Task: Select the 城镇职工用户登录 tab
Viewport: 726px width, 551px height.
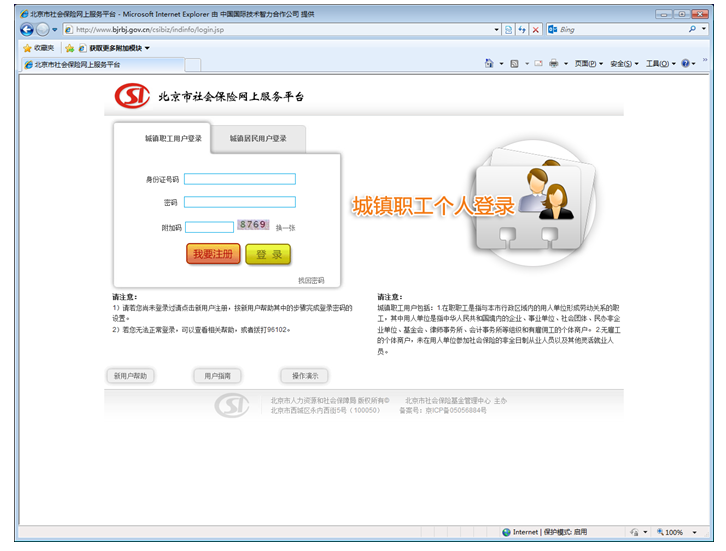Action: (173, 139)
